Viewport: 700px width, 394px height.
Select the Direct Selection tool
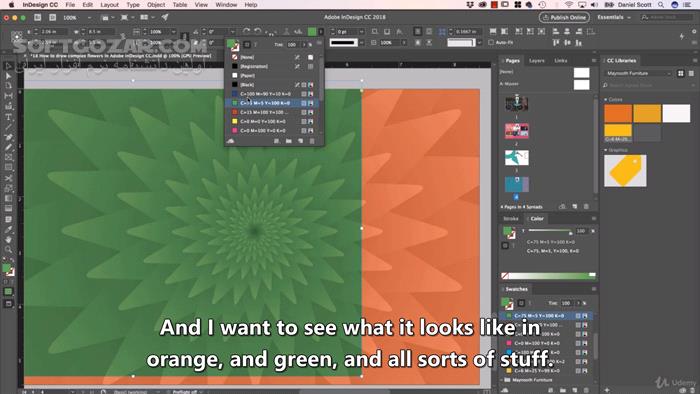tap(8, 76)
